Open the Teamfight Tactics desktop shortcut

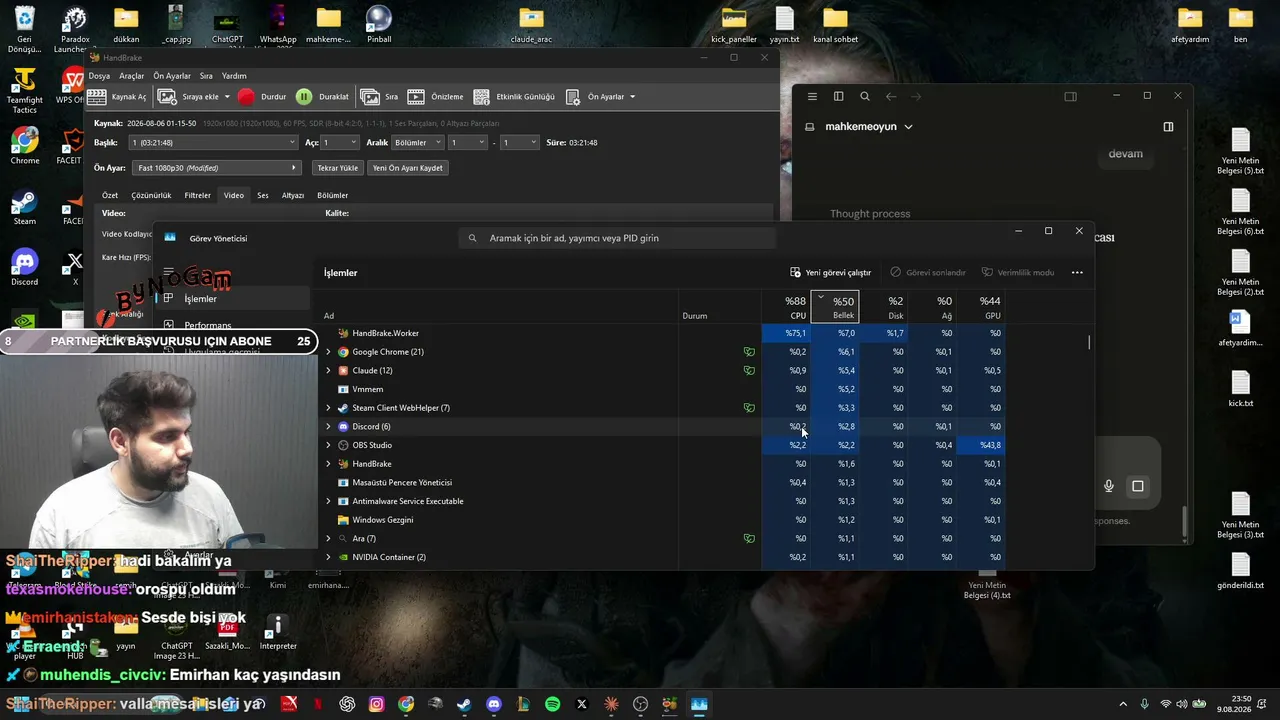tap(25, 90)
